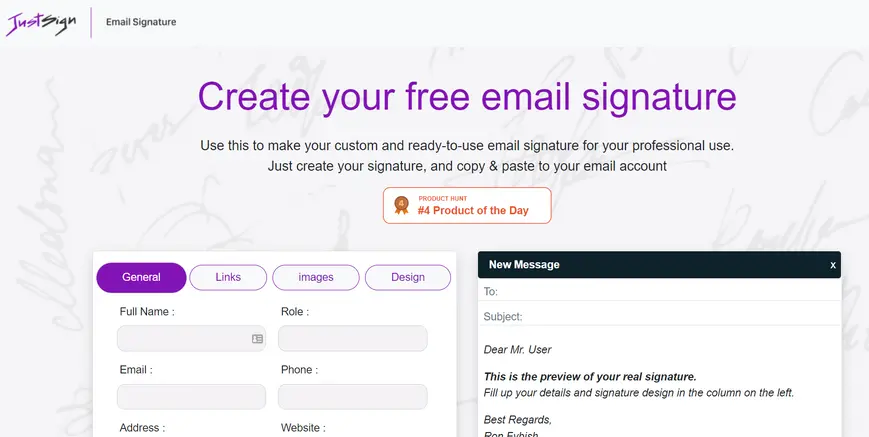Viewport: 869px width, 437px height.
Task: Switch to the Links tab
Action: point(228,277)
